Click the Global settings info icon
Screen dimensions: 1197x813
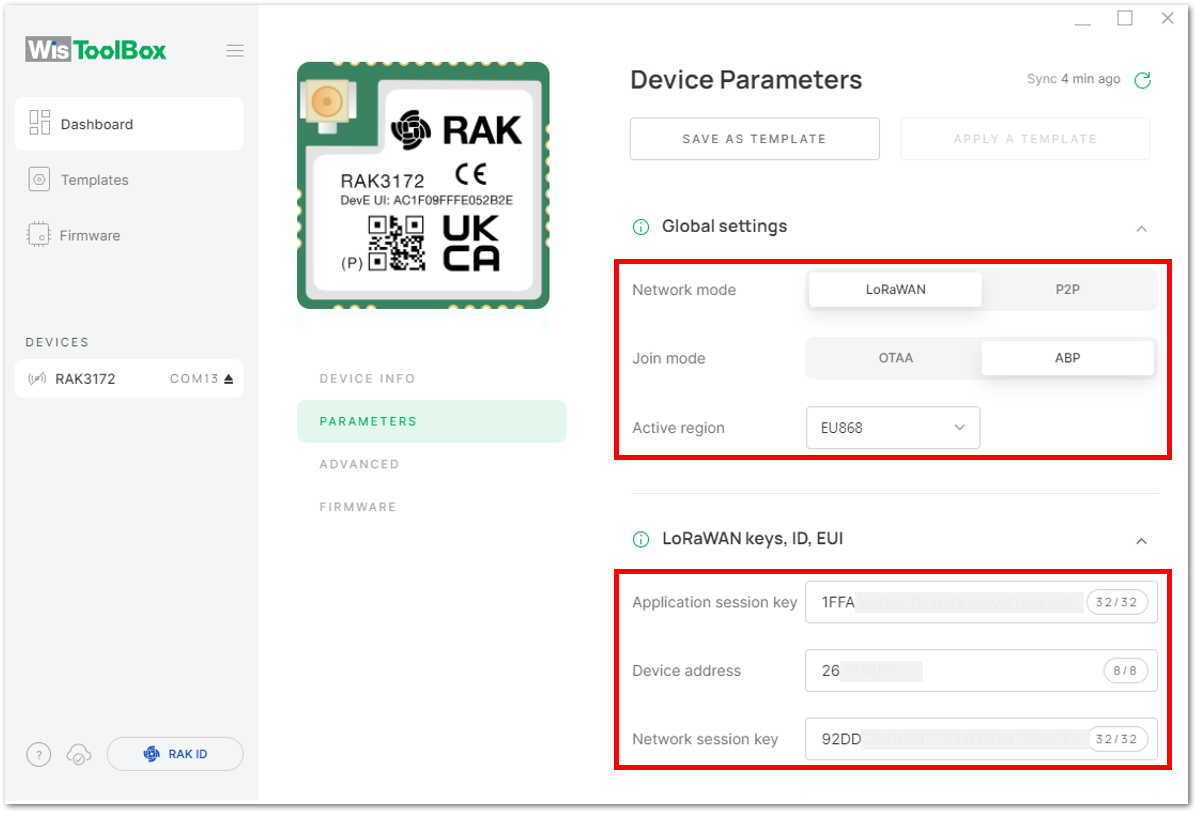[641, 227]
